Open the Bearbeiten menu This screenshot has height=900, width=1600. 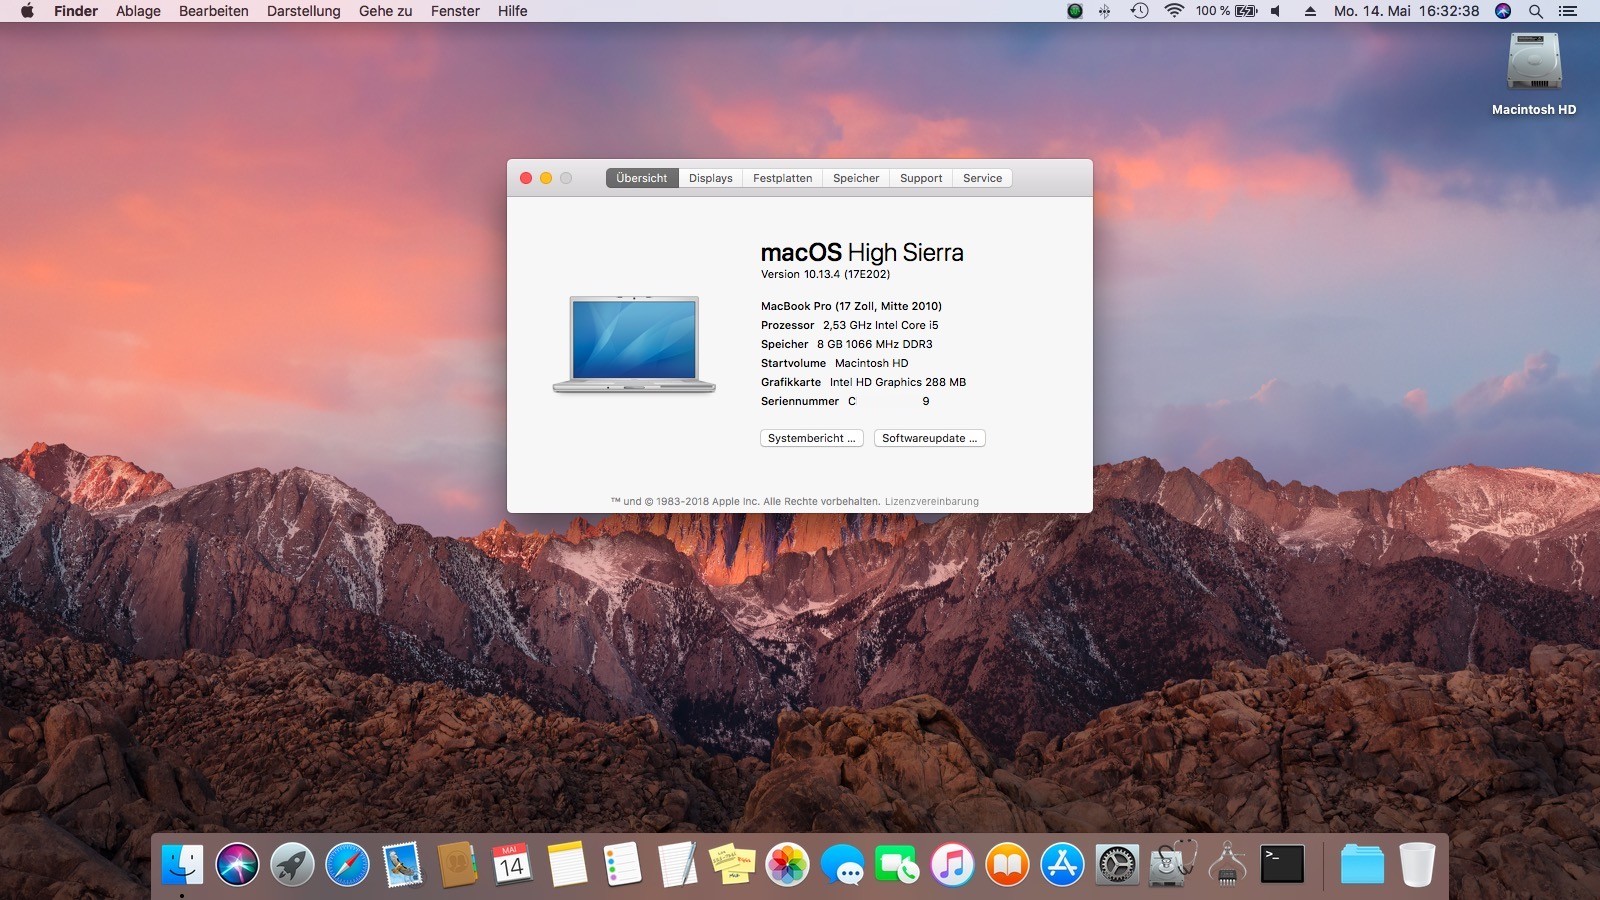[214, 11]
